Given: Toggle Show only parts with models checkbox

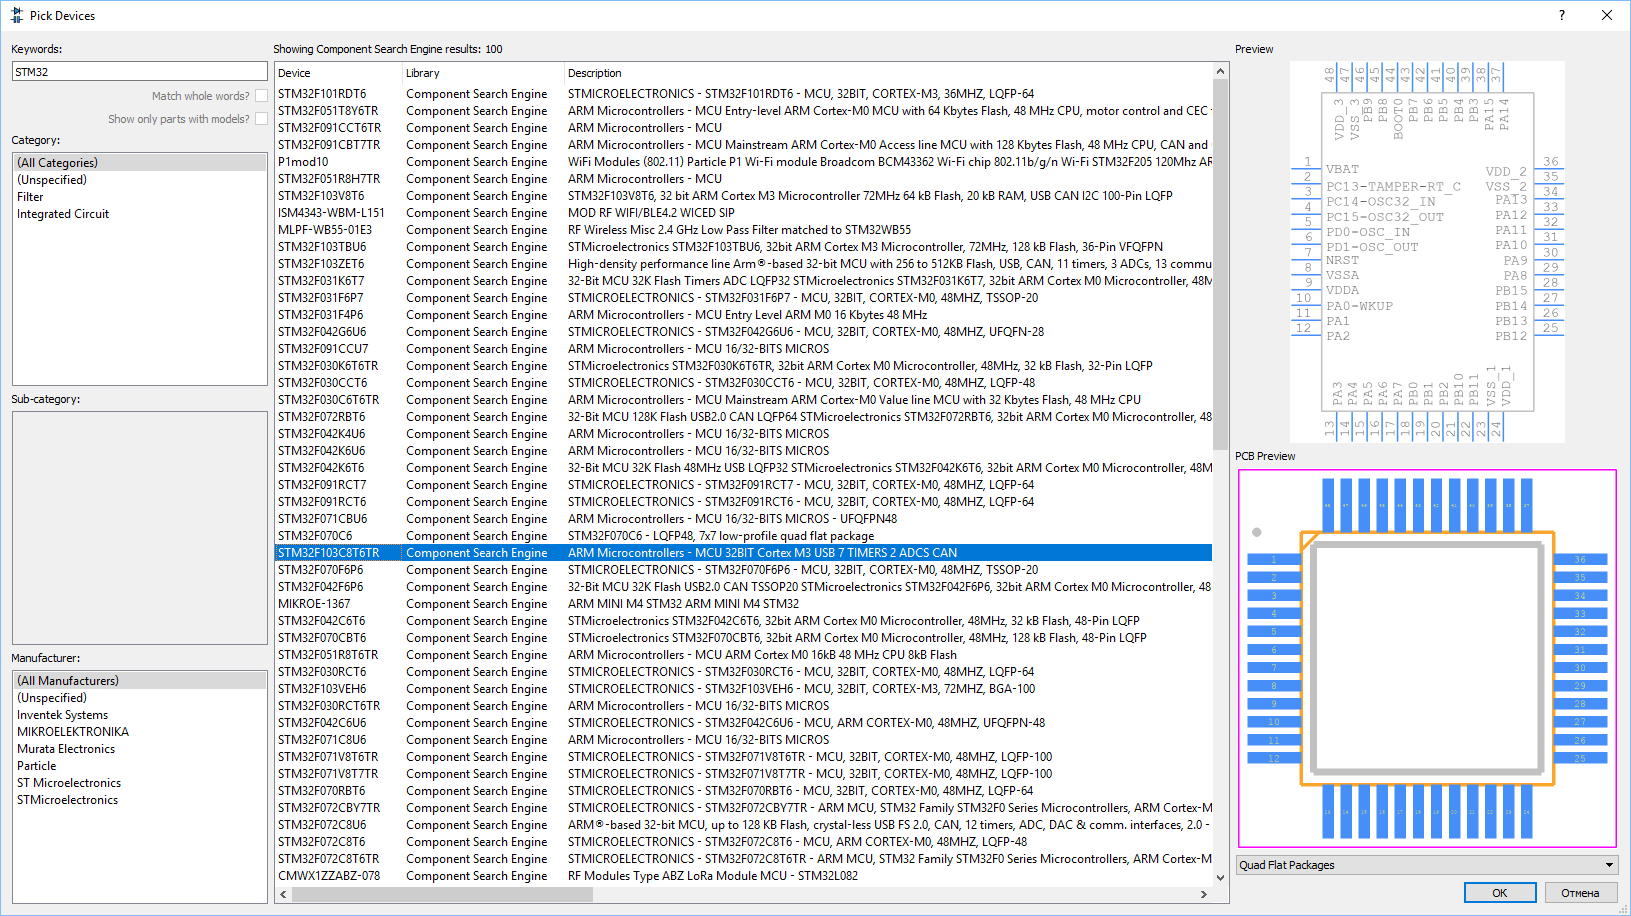Looking at the screenshot, I should [261, 119].
